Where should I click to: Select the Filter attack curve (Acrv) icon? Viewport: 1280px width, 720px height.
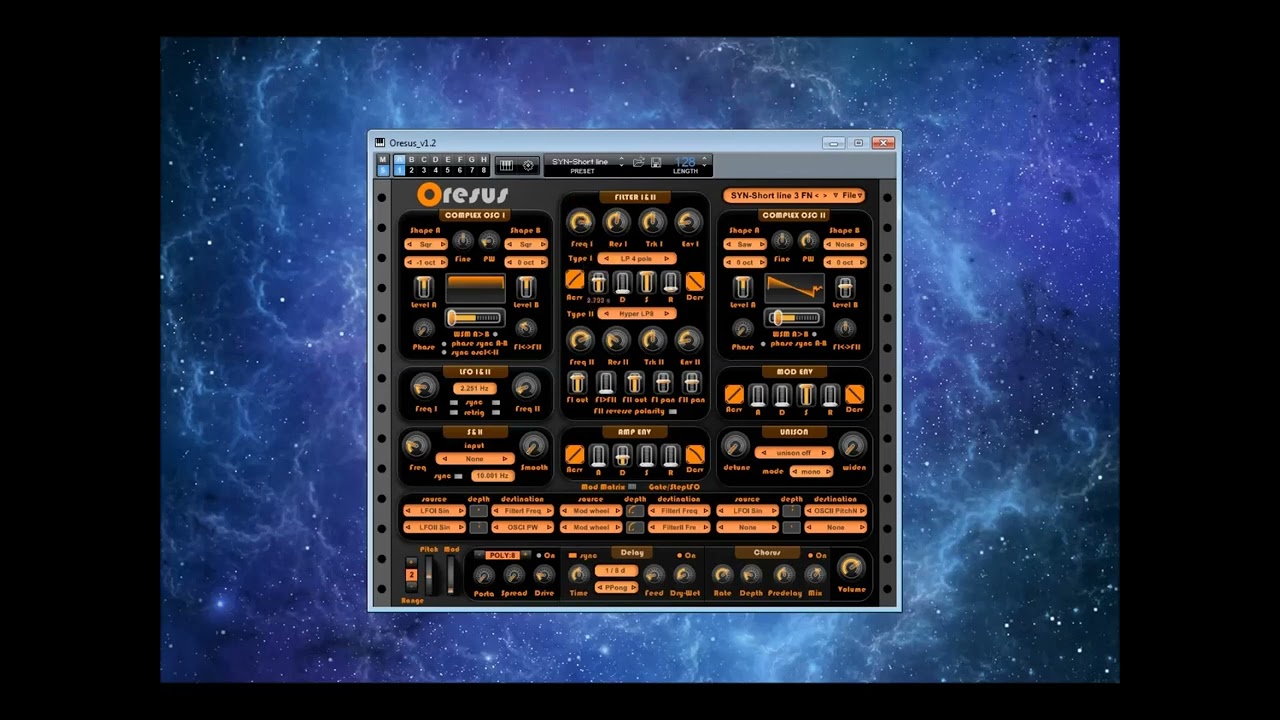coord(574,280)
